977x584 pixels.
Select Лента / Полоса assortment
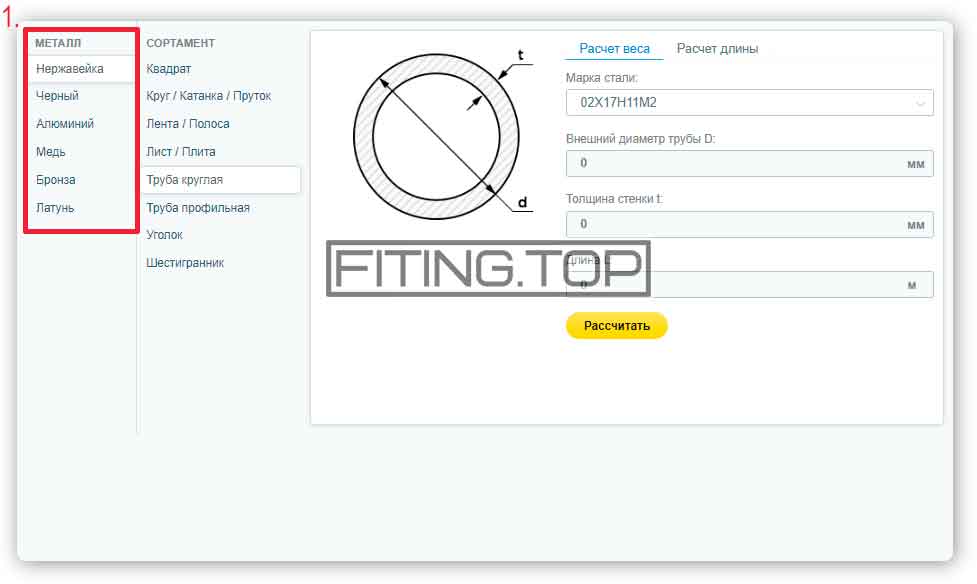point(188,123)
